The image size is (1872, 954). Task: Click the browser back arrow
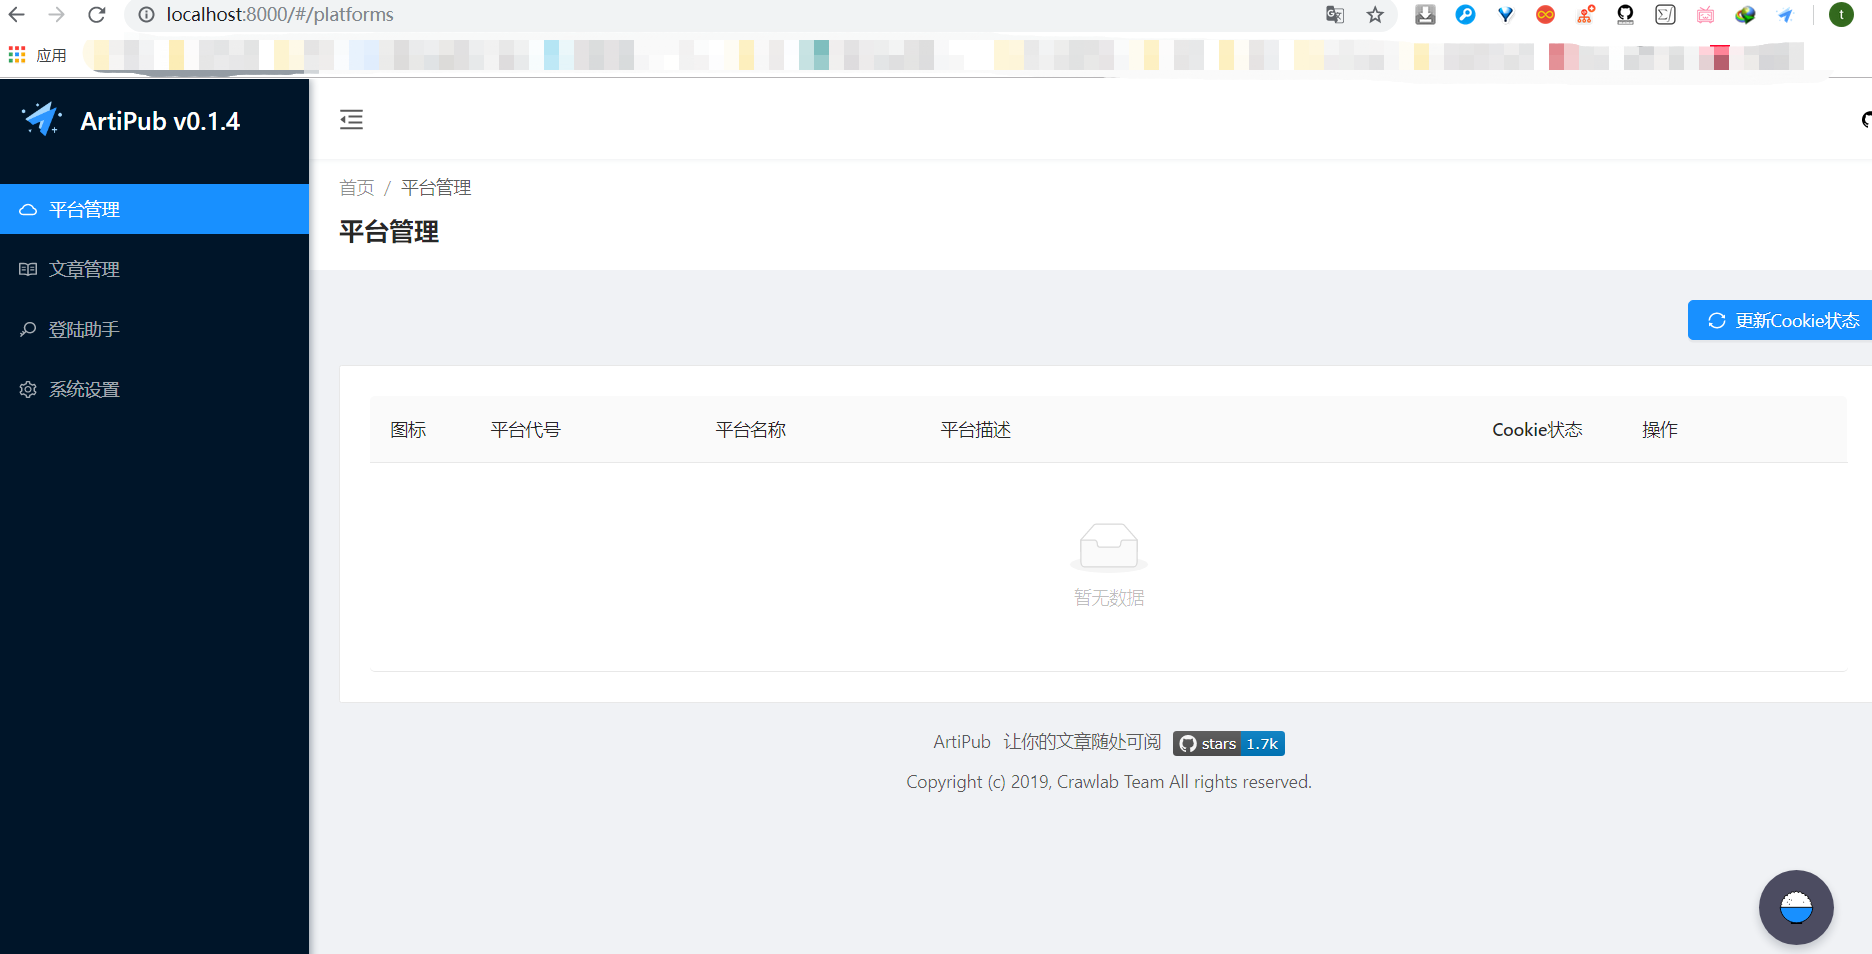17,15
